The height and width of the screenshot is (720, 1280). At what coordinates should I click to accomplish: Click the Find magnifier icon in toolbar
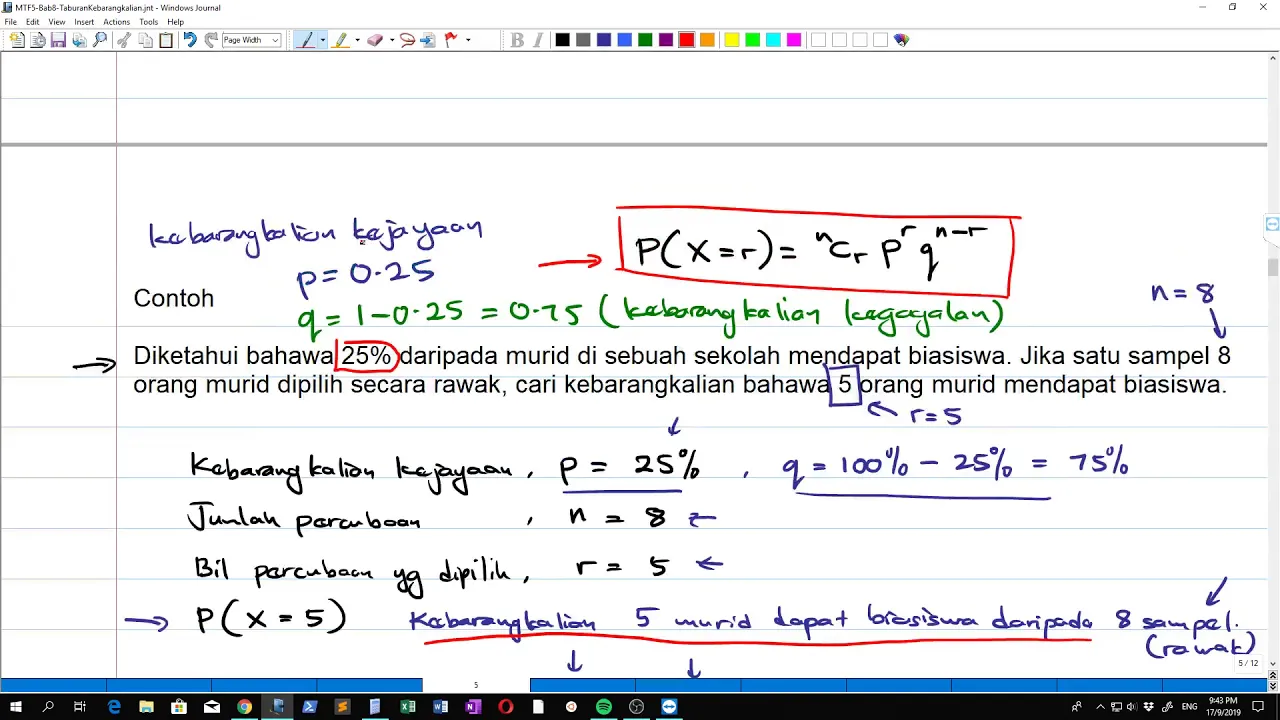(100, 40)
